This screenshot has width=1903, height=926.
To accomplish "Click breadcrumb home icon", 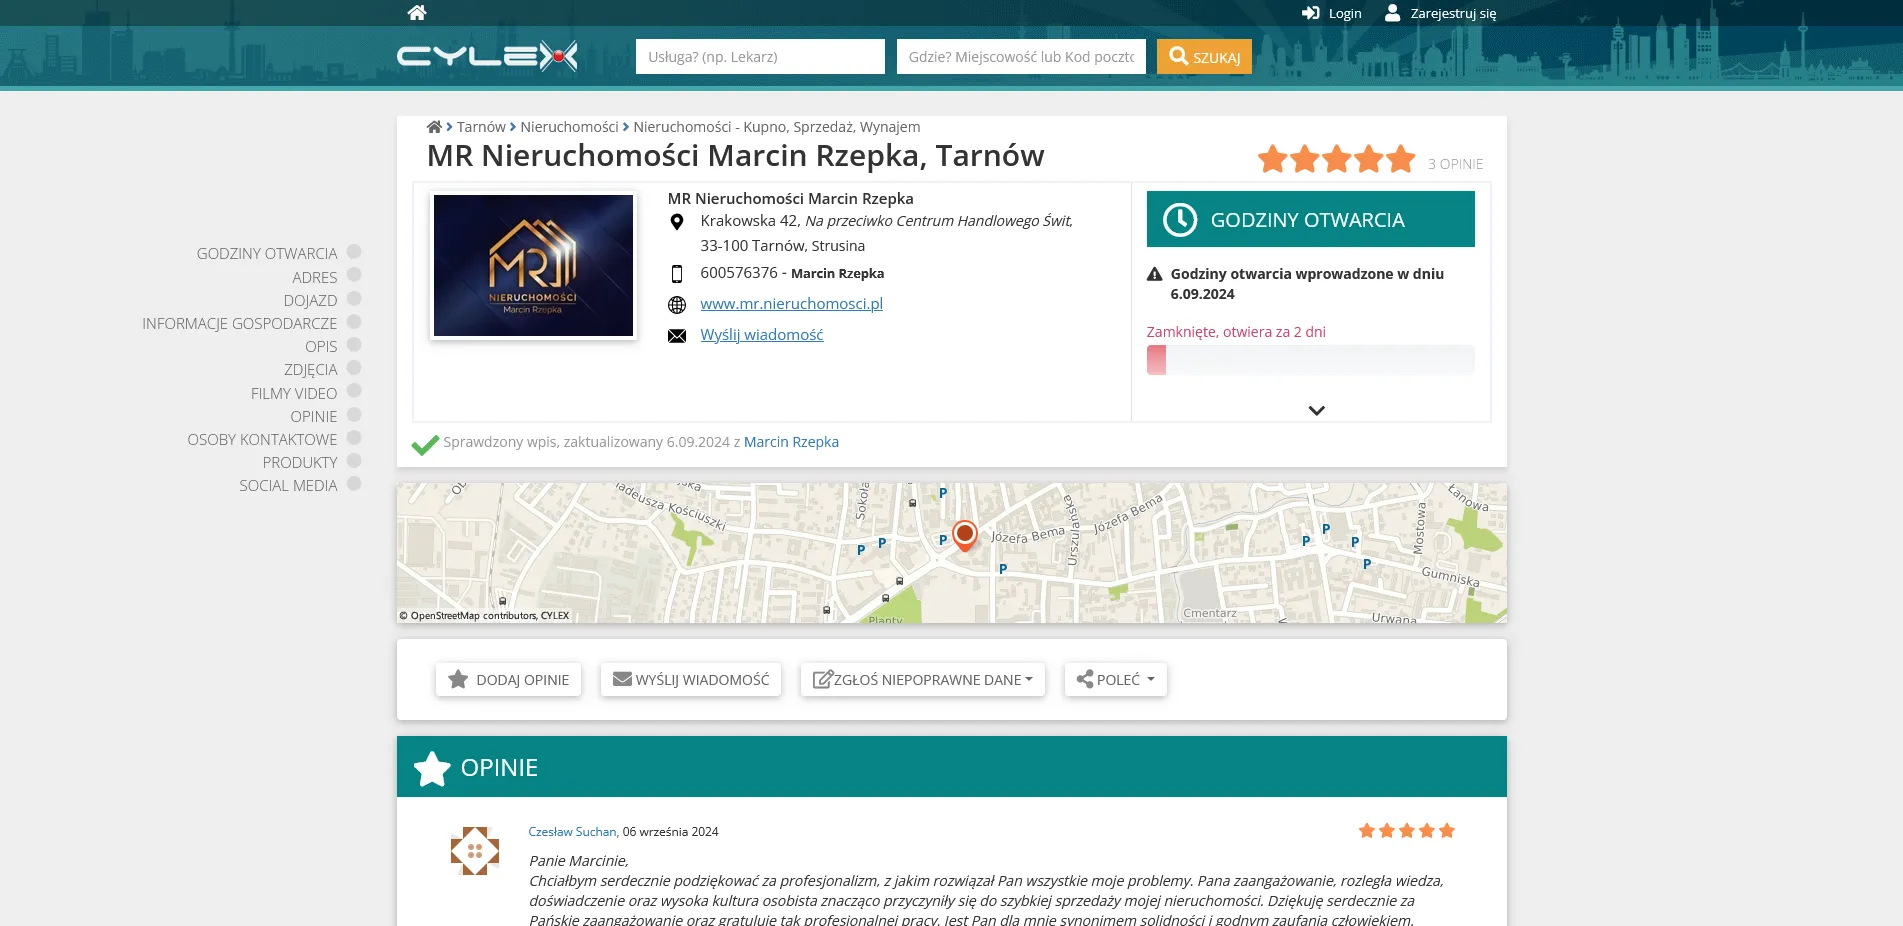I will 434,127.
